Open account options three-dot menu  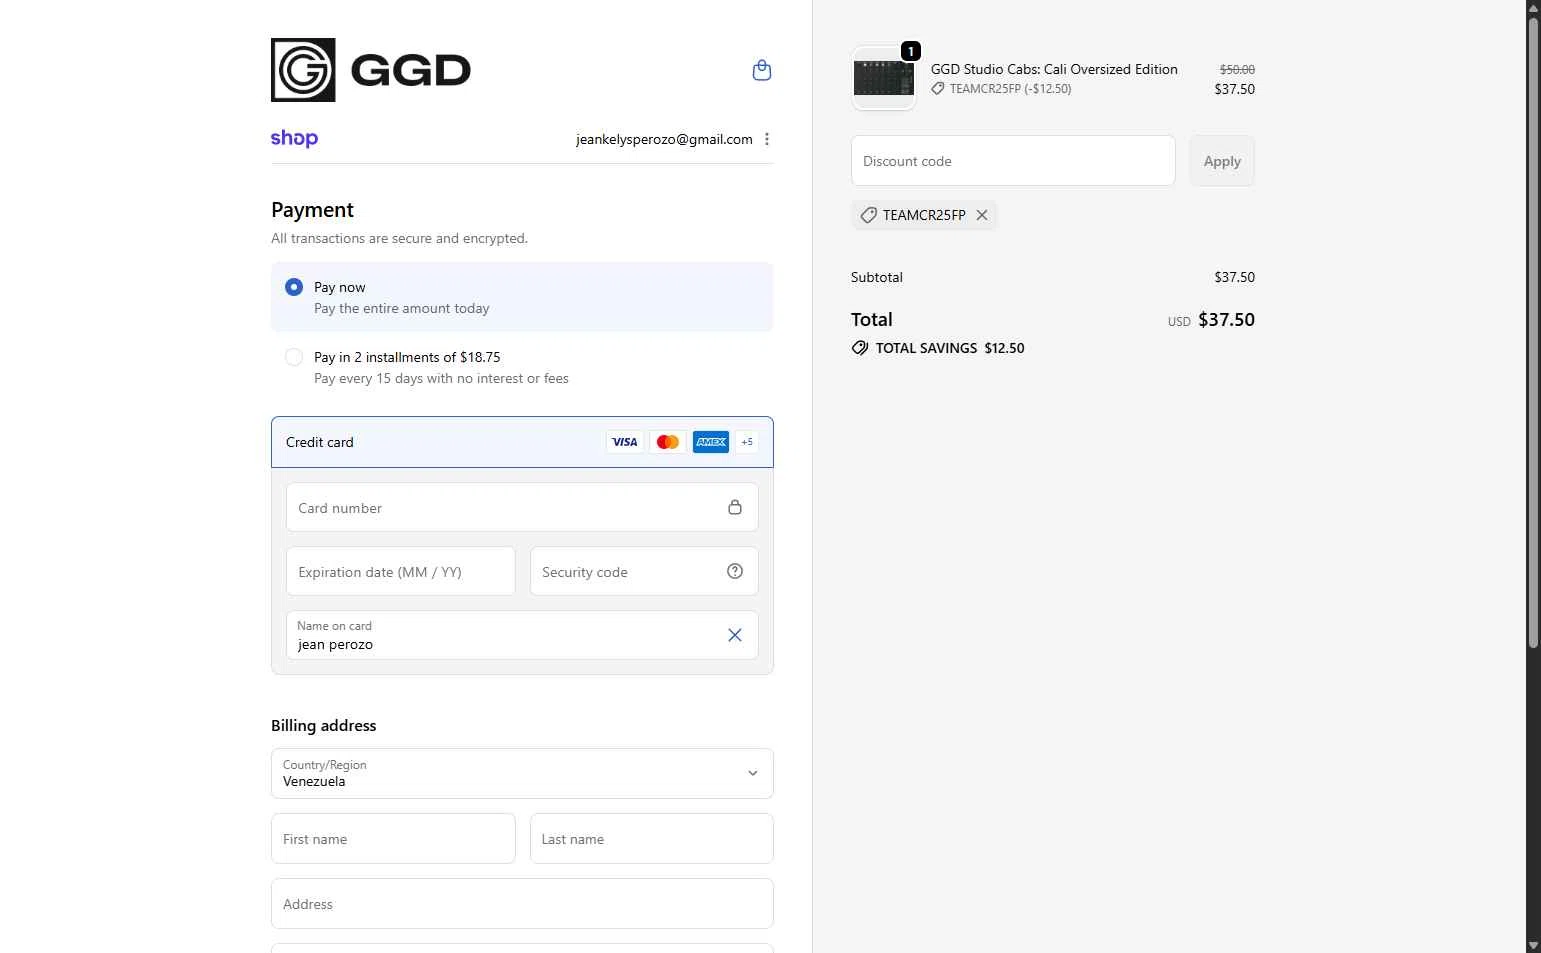(x=767, y=139)
